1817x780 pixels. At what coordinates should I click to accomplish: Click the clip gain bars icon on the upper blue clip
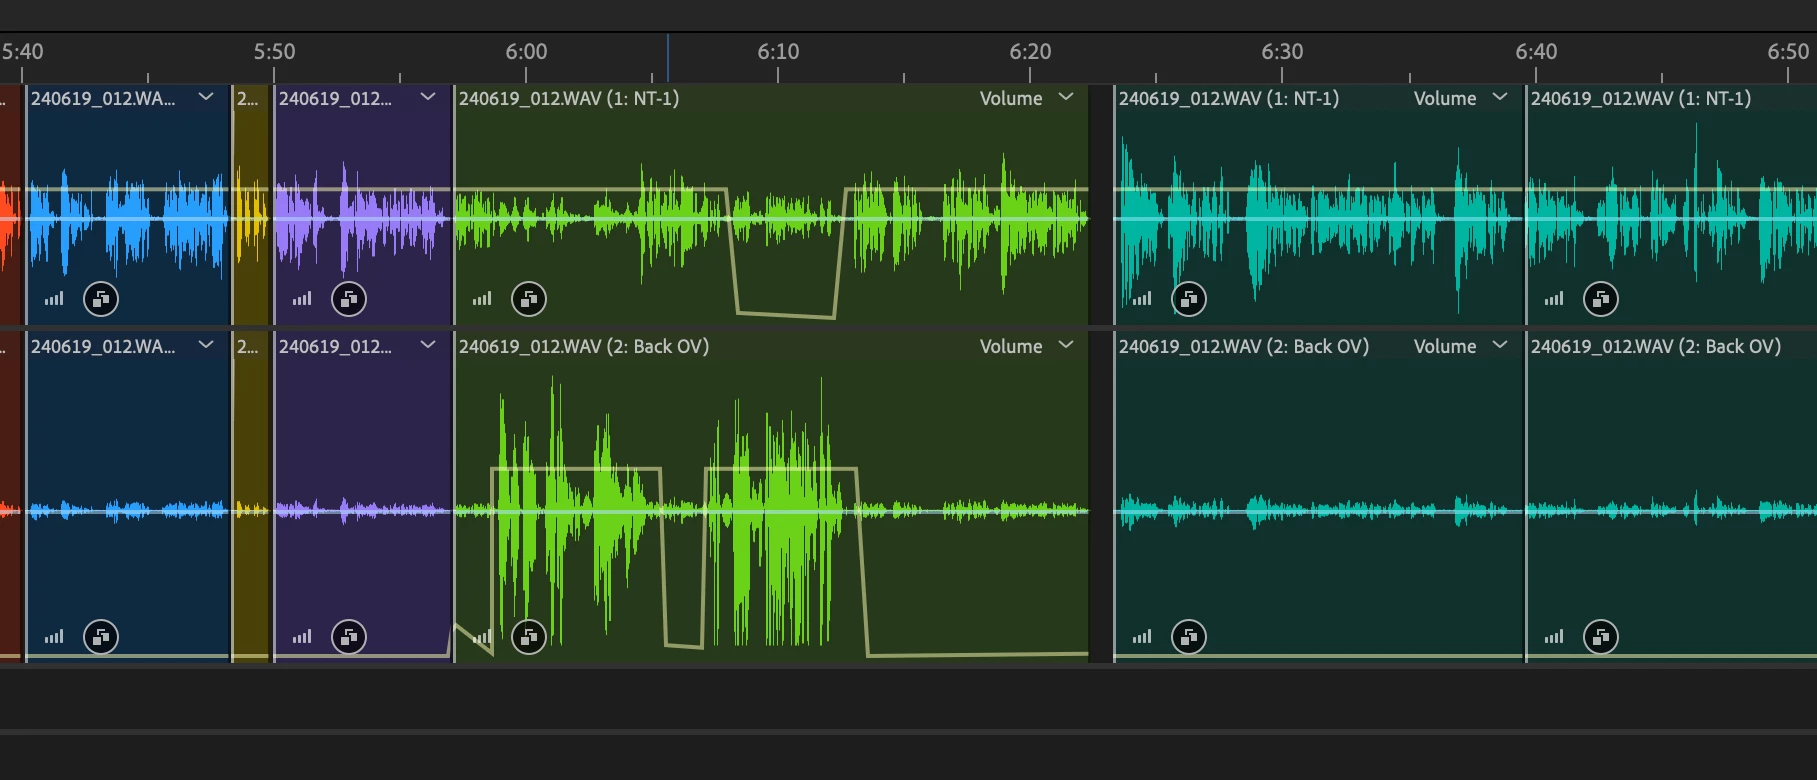[54, 298]
